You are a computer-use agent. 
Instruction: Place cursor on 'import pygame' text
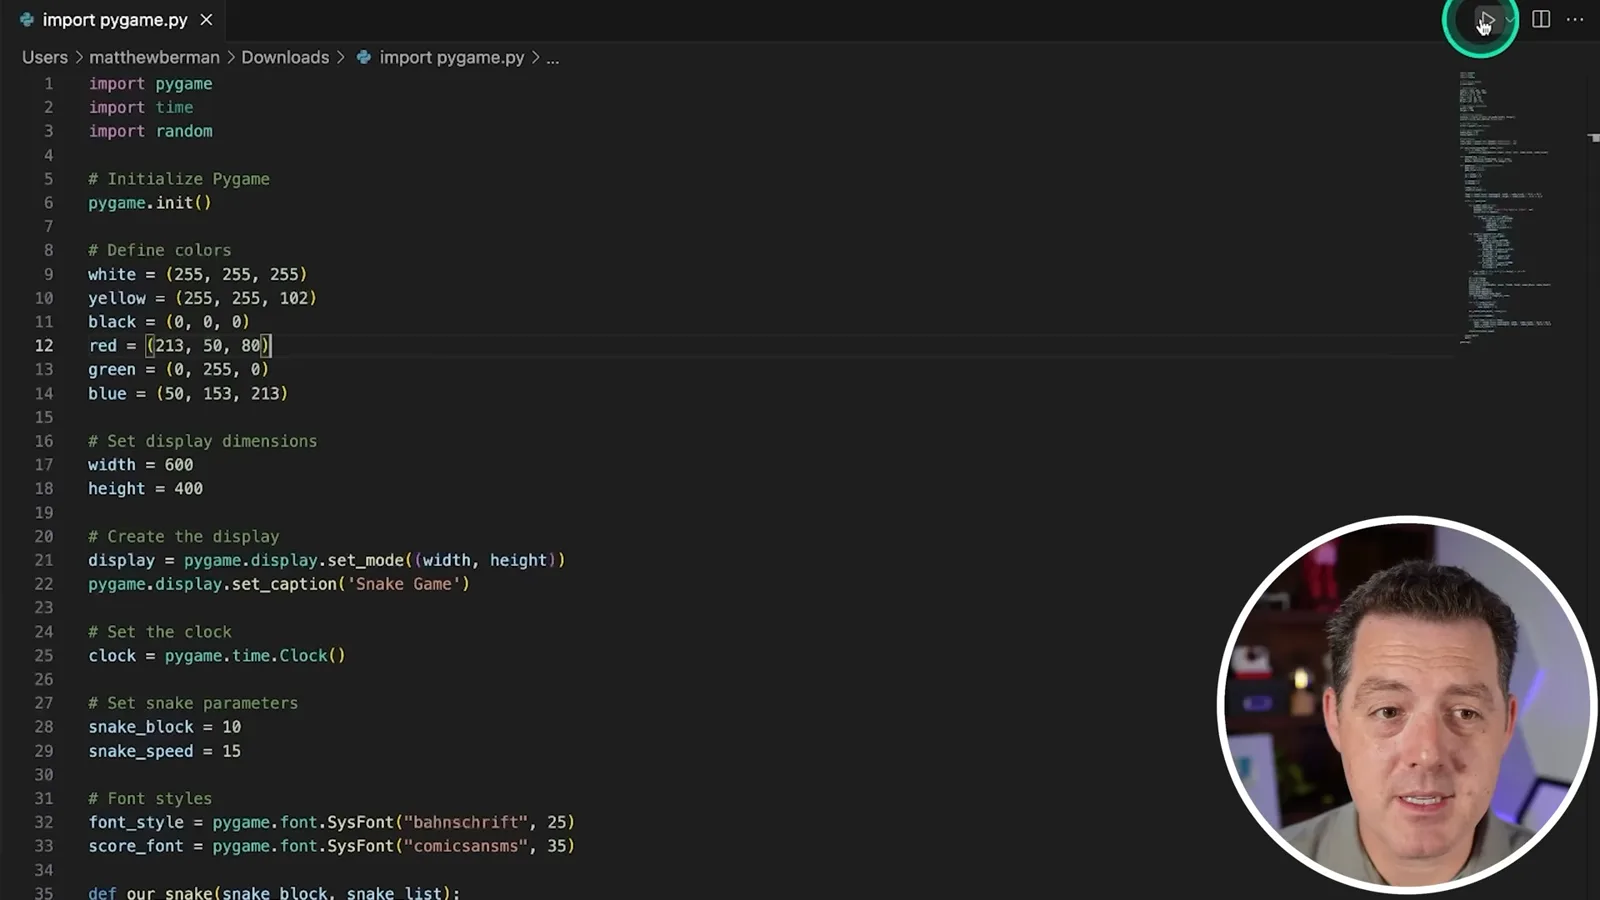pyautogui.click(x=150, y=84)
